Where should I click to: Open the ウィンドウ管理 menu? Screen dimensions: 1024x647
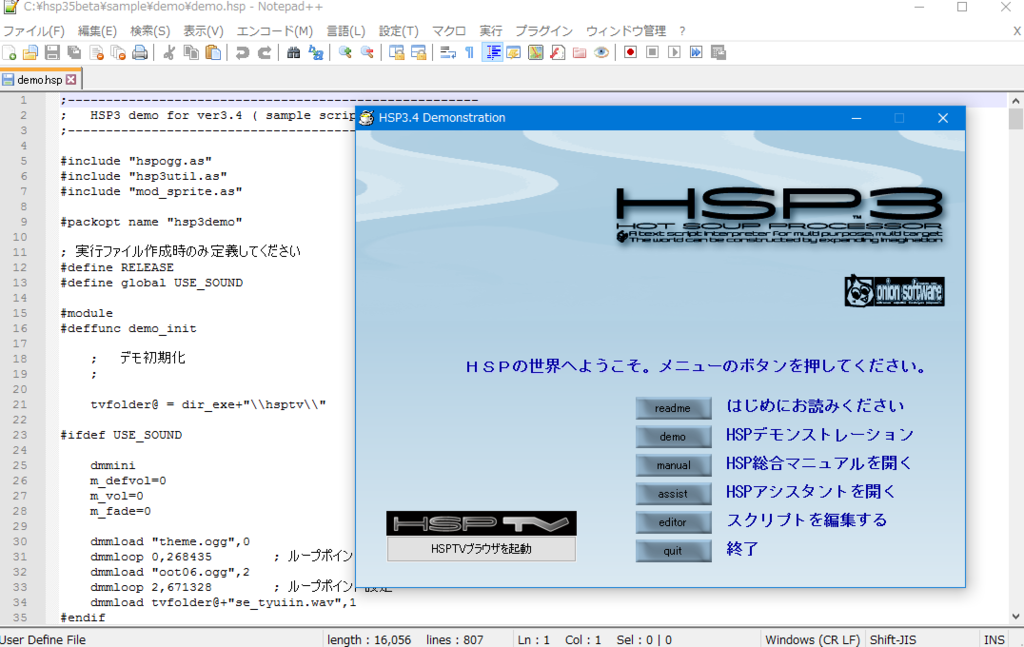[626, 31]
